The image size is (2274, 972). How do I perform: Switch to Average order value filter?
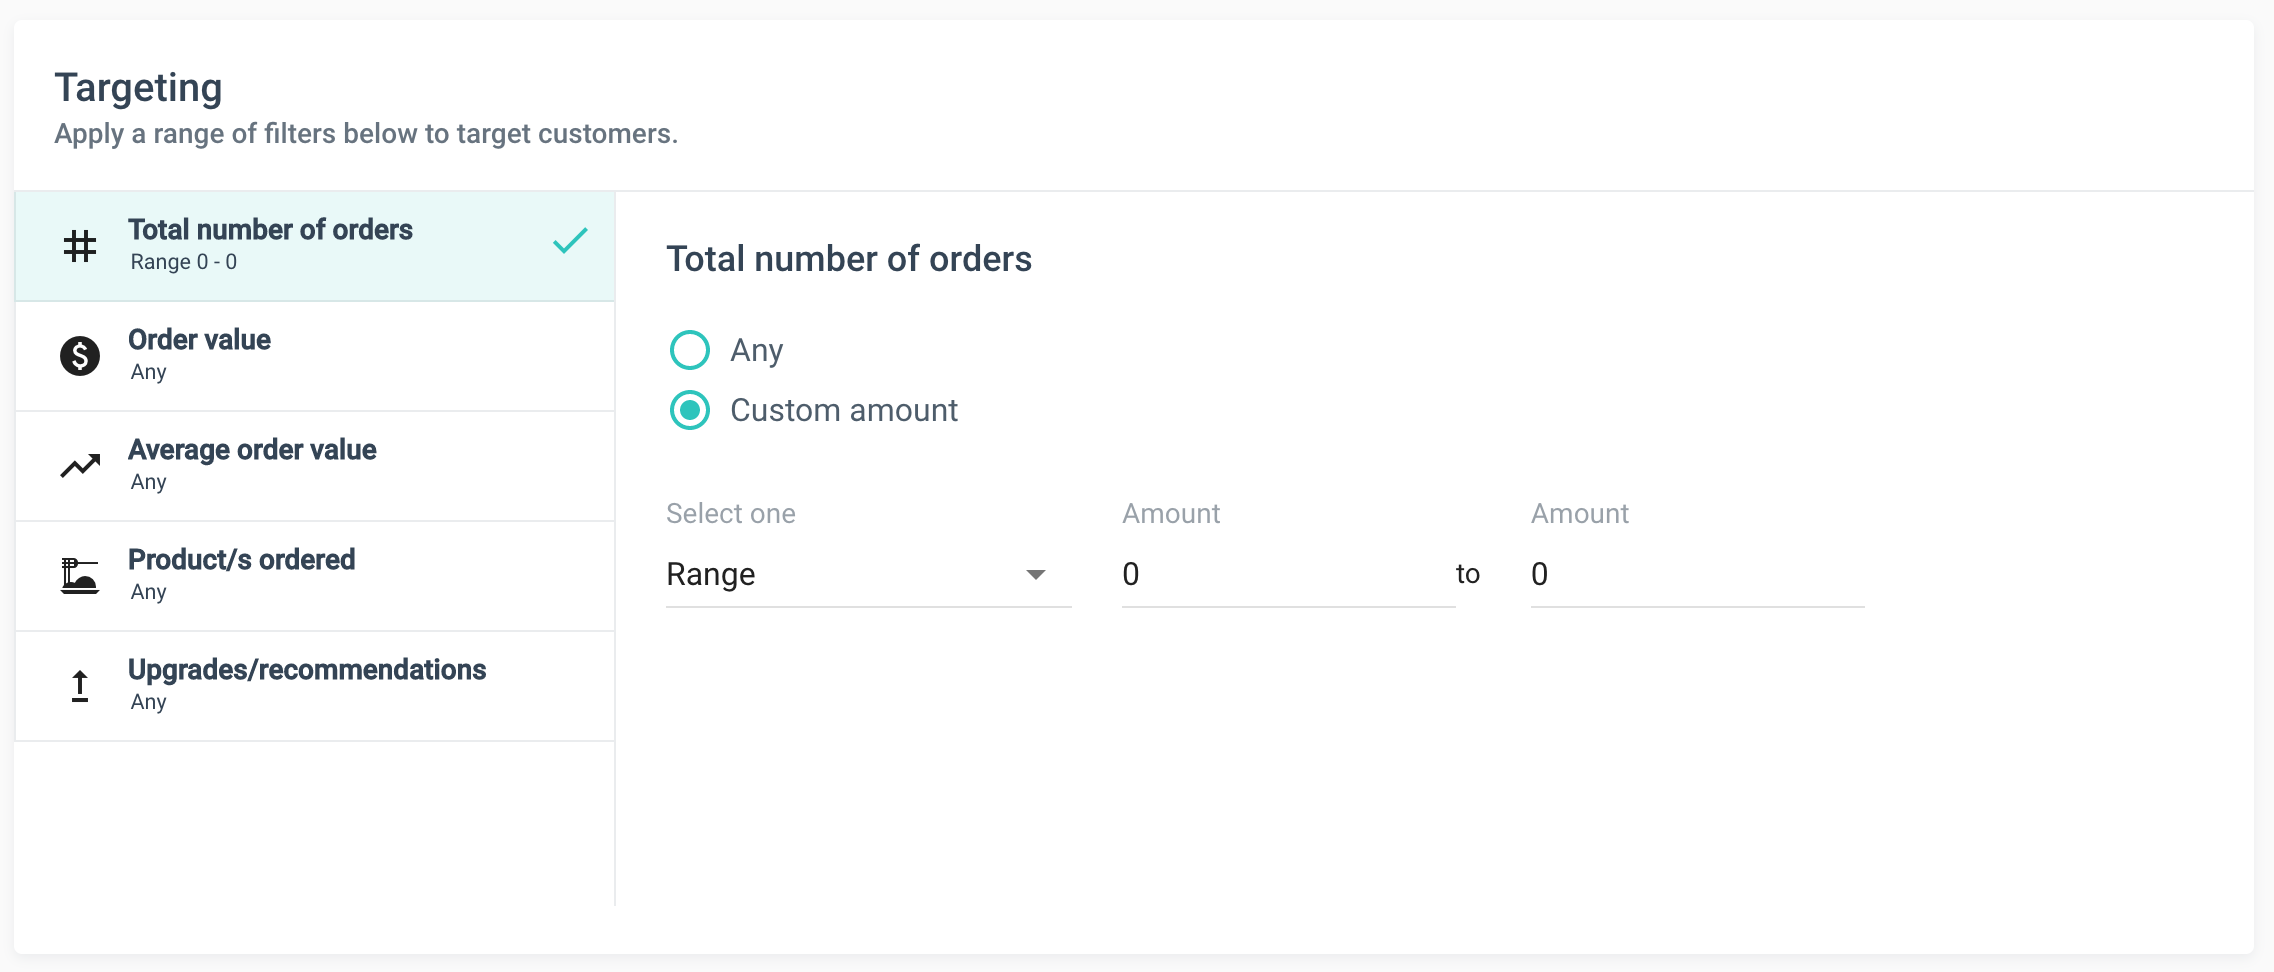point(315,466)
